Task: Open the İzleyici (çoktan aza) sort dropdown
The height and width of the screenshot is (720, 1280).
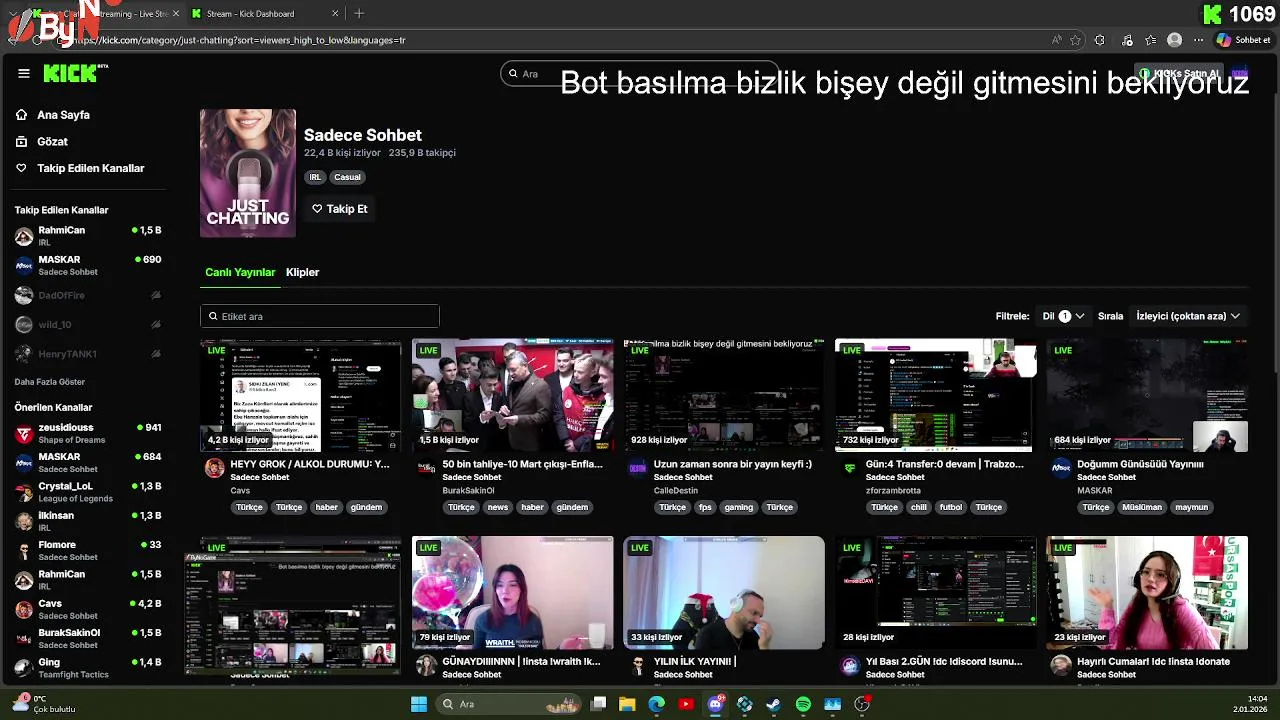Action: (1188, 316)
